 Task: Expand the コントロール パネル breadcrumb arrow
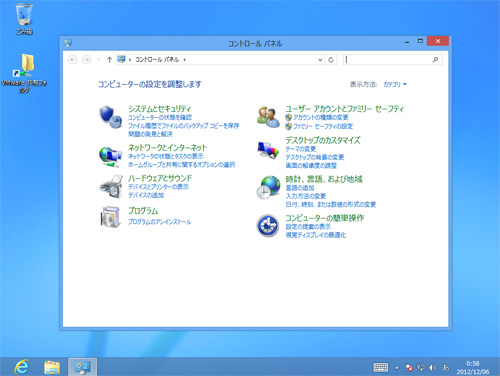click(x=184, y=60)
